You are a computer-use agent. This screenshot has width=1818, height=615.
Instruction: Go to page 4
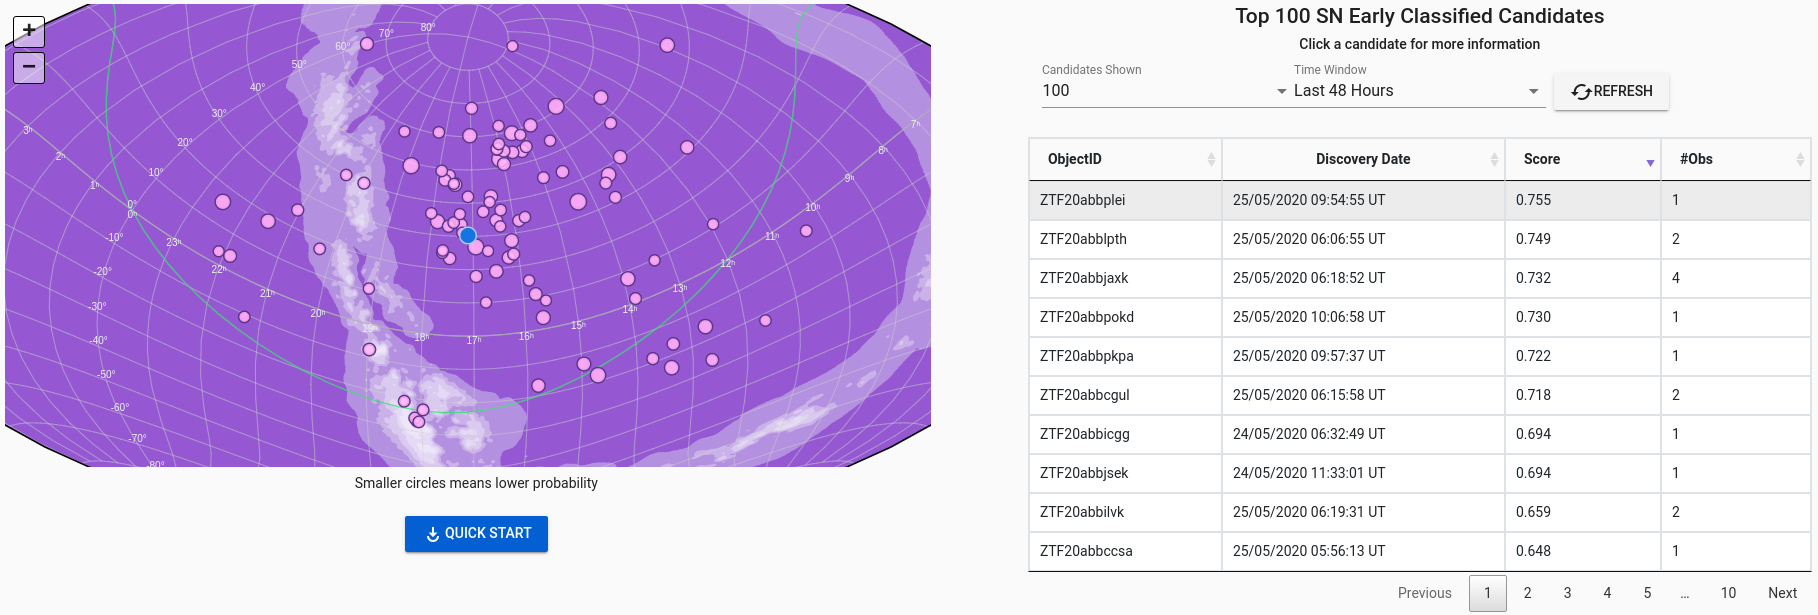coord(1607,593)
